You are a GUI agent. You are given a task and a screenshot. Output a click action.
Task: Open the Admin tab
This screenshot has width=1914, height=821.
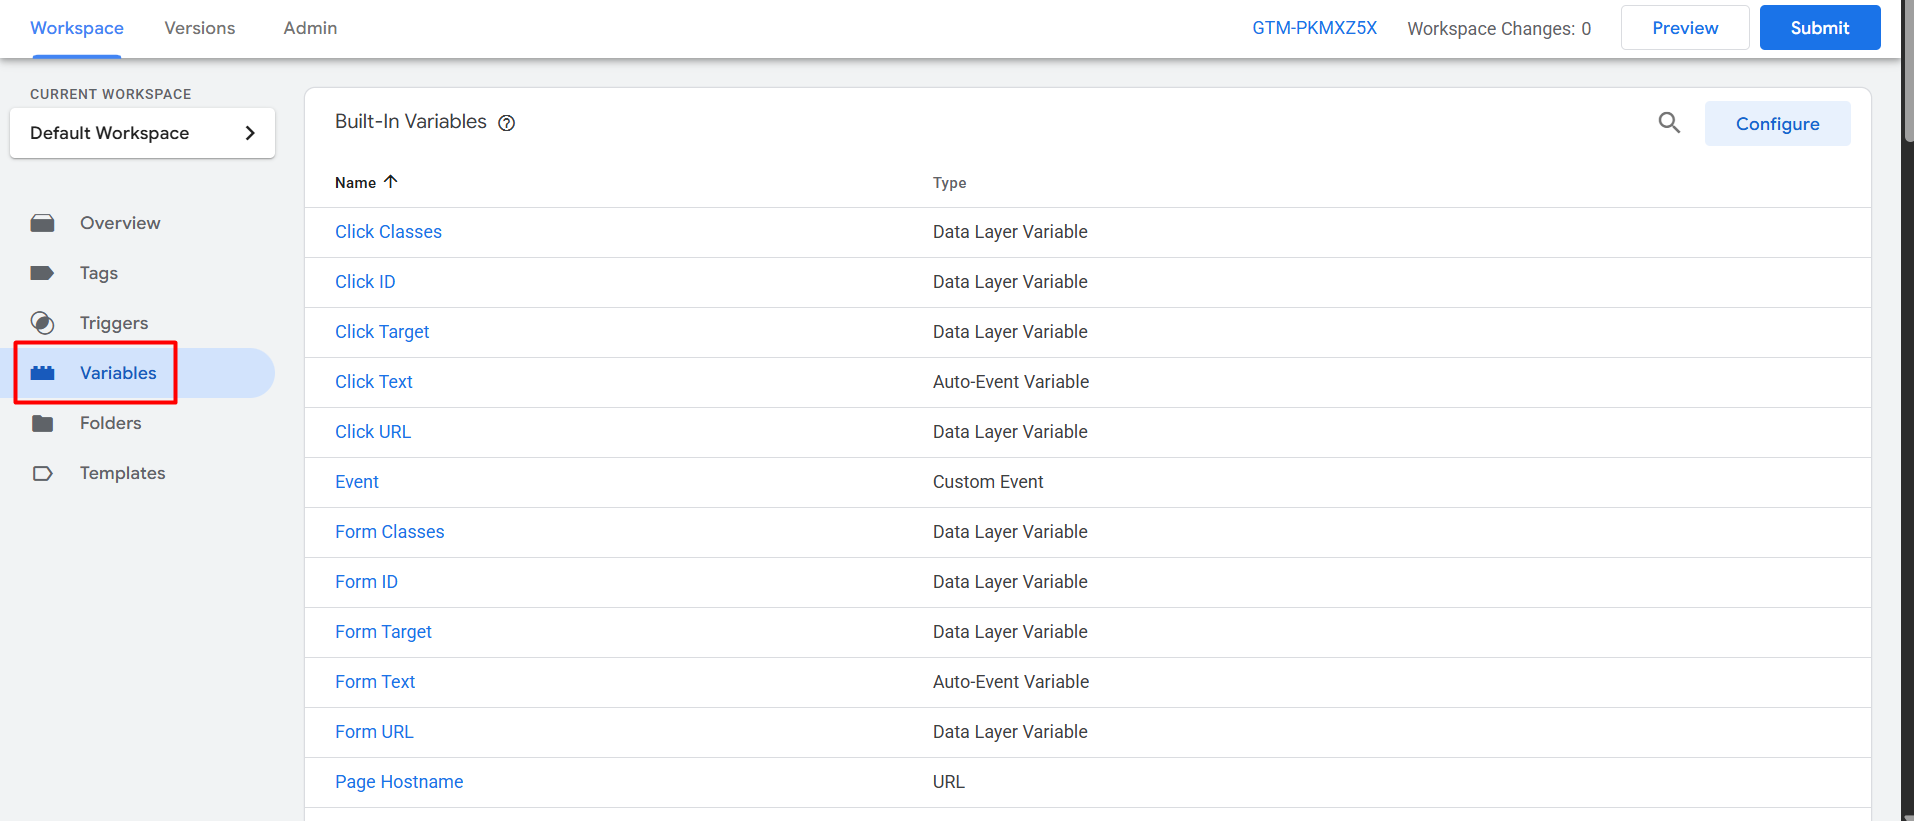point(310,28)
